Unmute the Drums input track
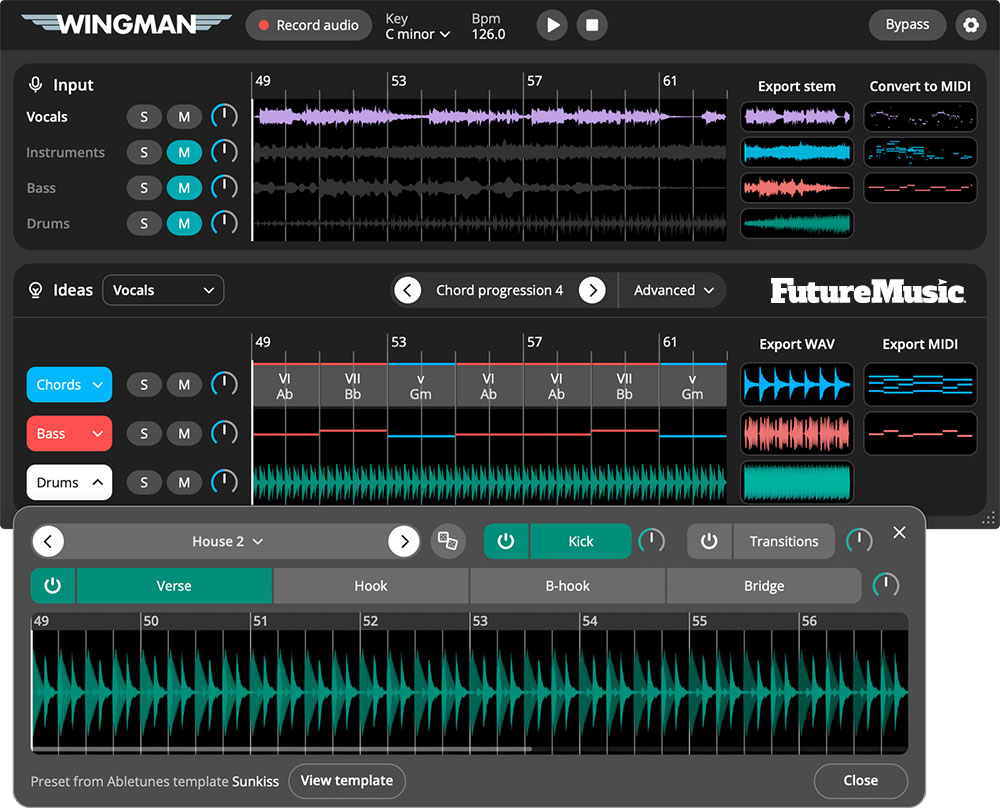 [x=184, y=224]
